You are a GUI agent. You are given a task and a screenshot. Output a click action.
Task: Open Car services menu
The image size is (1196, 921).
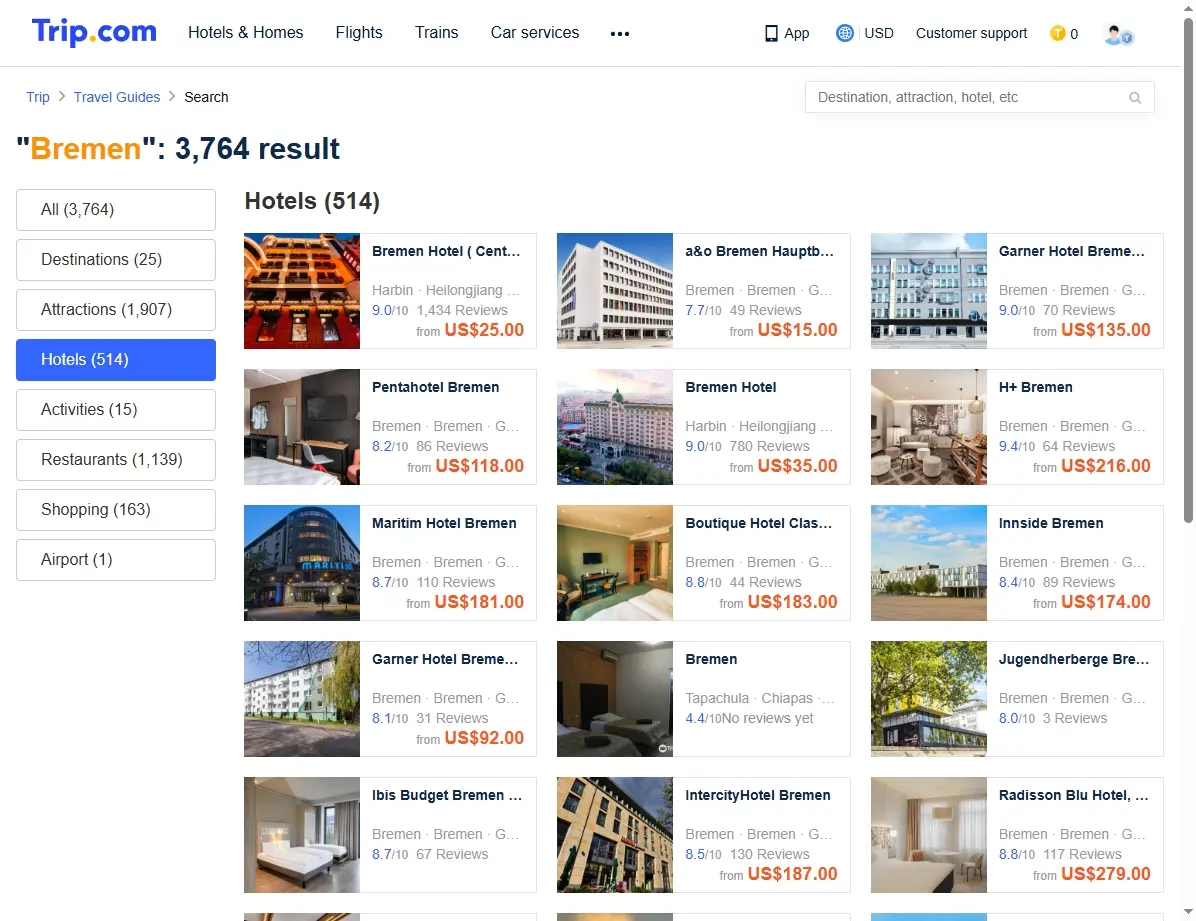(535, 33)
